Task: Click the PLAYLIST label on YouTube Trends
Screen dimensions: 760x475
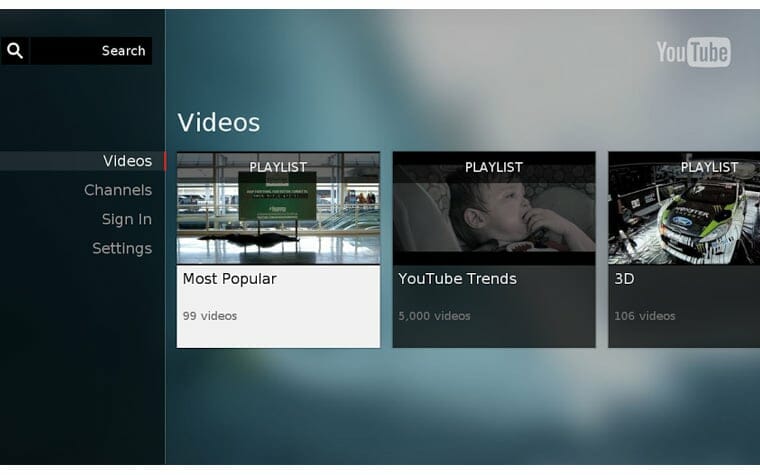Action: click(494, 167)
